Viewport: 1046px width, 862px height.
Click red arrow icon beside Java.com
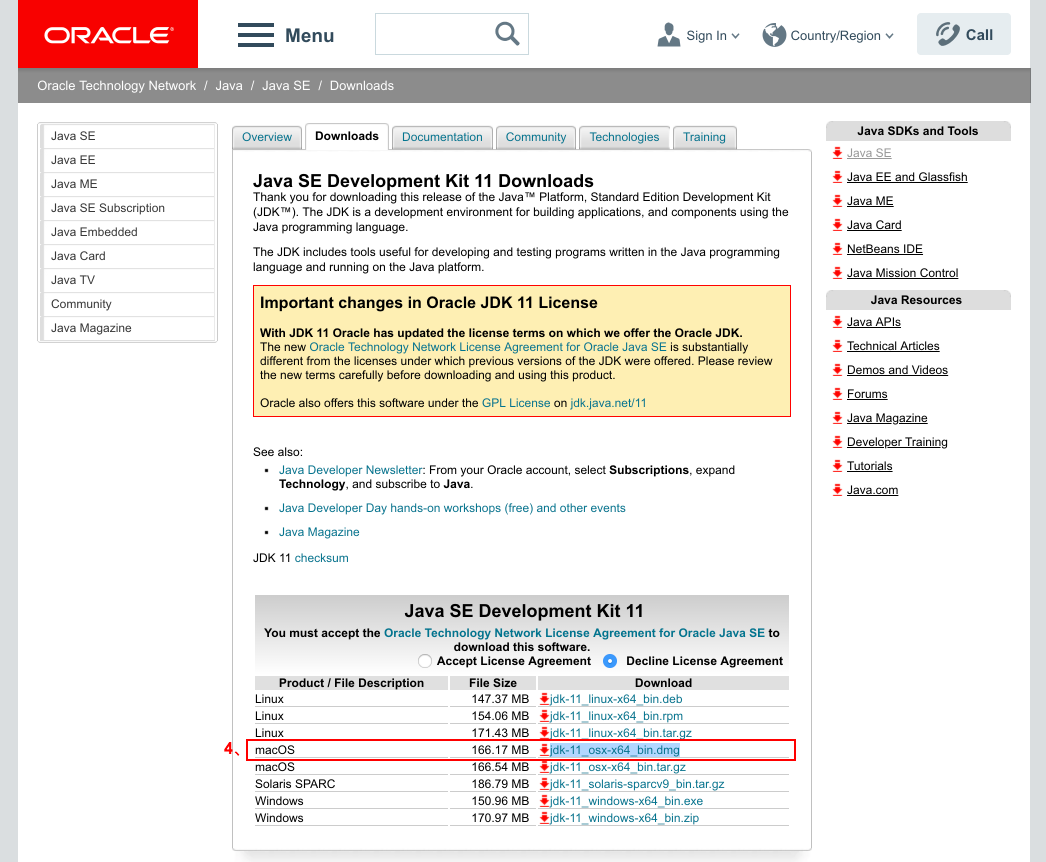(837, 490)
